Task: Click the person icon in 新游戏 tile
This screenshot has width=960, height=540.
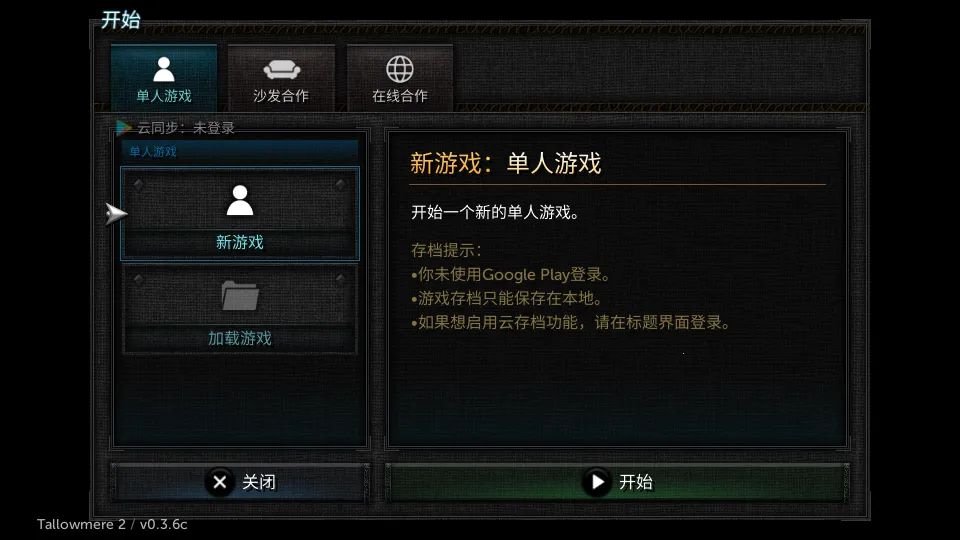Action: point(239,200)
